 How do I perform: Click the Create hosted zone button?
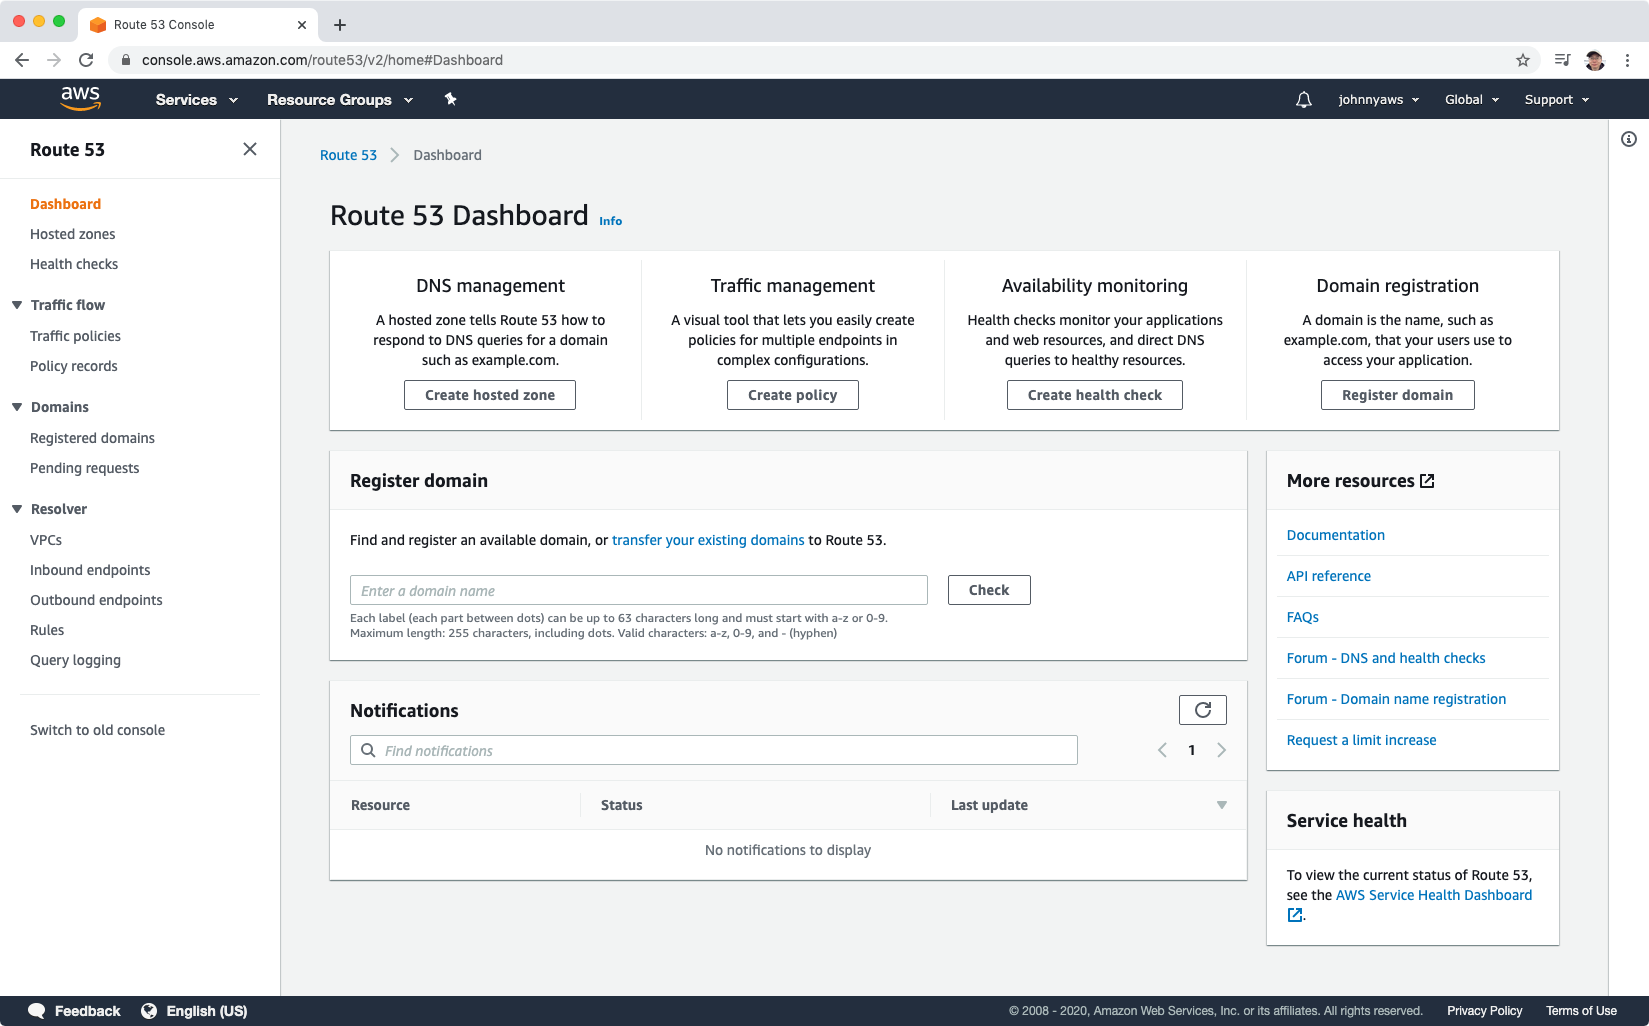tap(490, 395)
